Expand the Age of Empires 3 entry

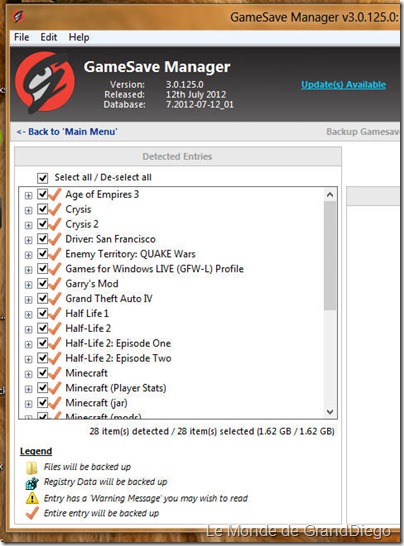pos(29,196)
